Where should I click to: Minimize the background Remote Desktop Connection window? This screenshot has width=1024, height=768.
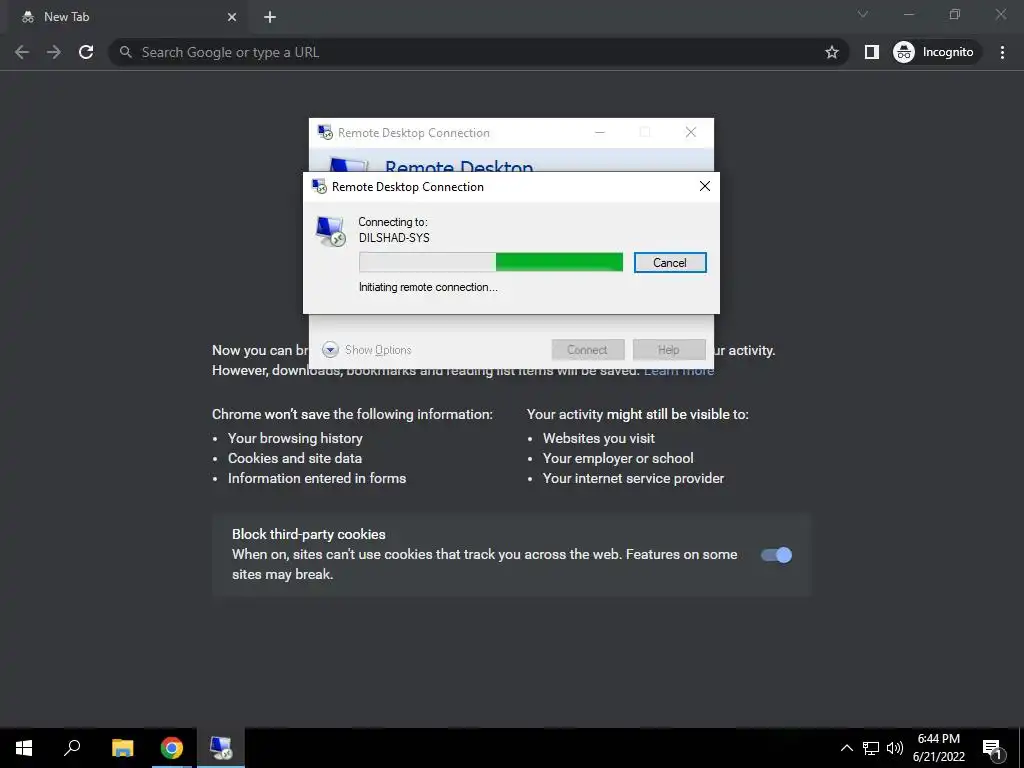[x=600, y=133]
